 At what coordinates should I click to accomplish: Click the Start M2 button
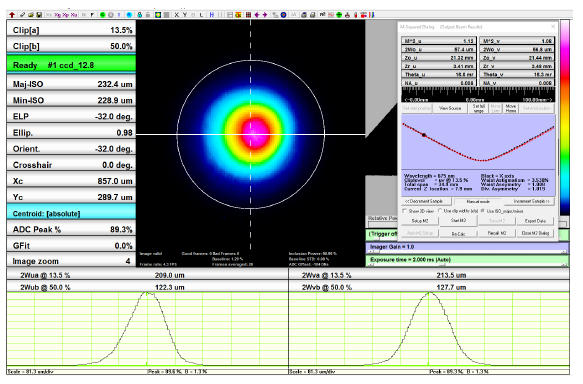coord(458,221)
